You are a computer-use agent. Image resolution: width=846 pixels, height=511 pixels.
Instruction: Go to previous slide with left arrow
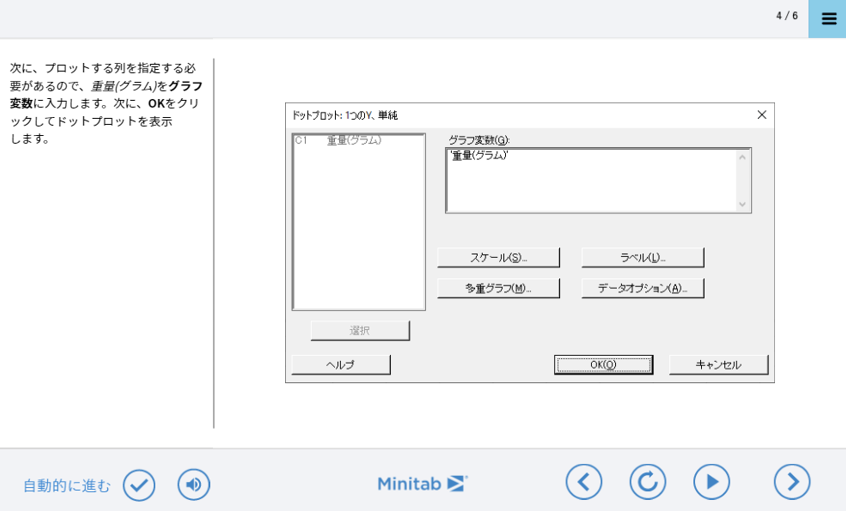click(x=584, y=482)
